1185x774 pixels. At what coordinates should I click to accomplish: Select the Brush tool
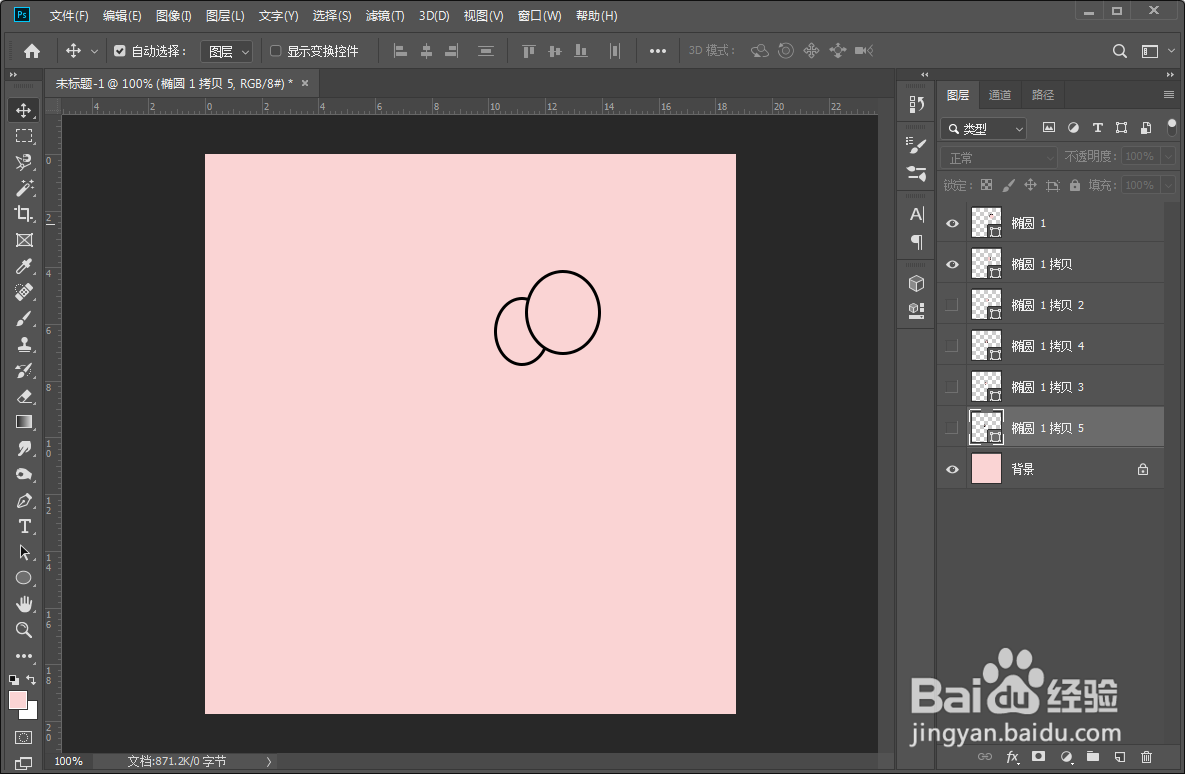[x=24, y=319]
